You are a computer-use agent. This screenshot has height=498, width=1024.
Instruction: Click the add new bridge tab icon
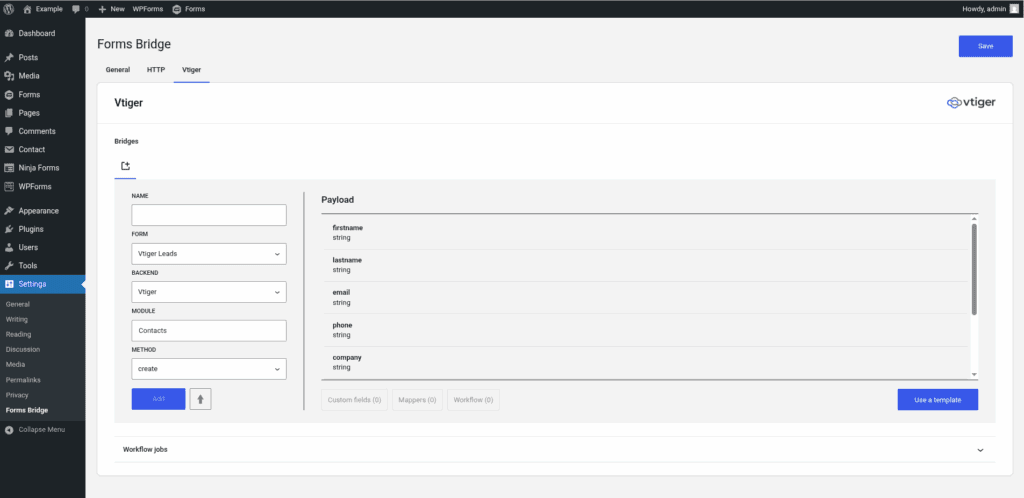(x=126, y=166)
